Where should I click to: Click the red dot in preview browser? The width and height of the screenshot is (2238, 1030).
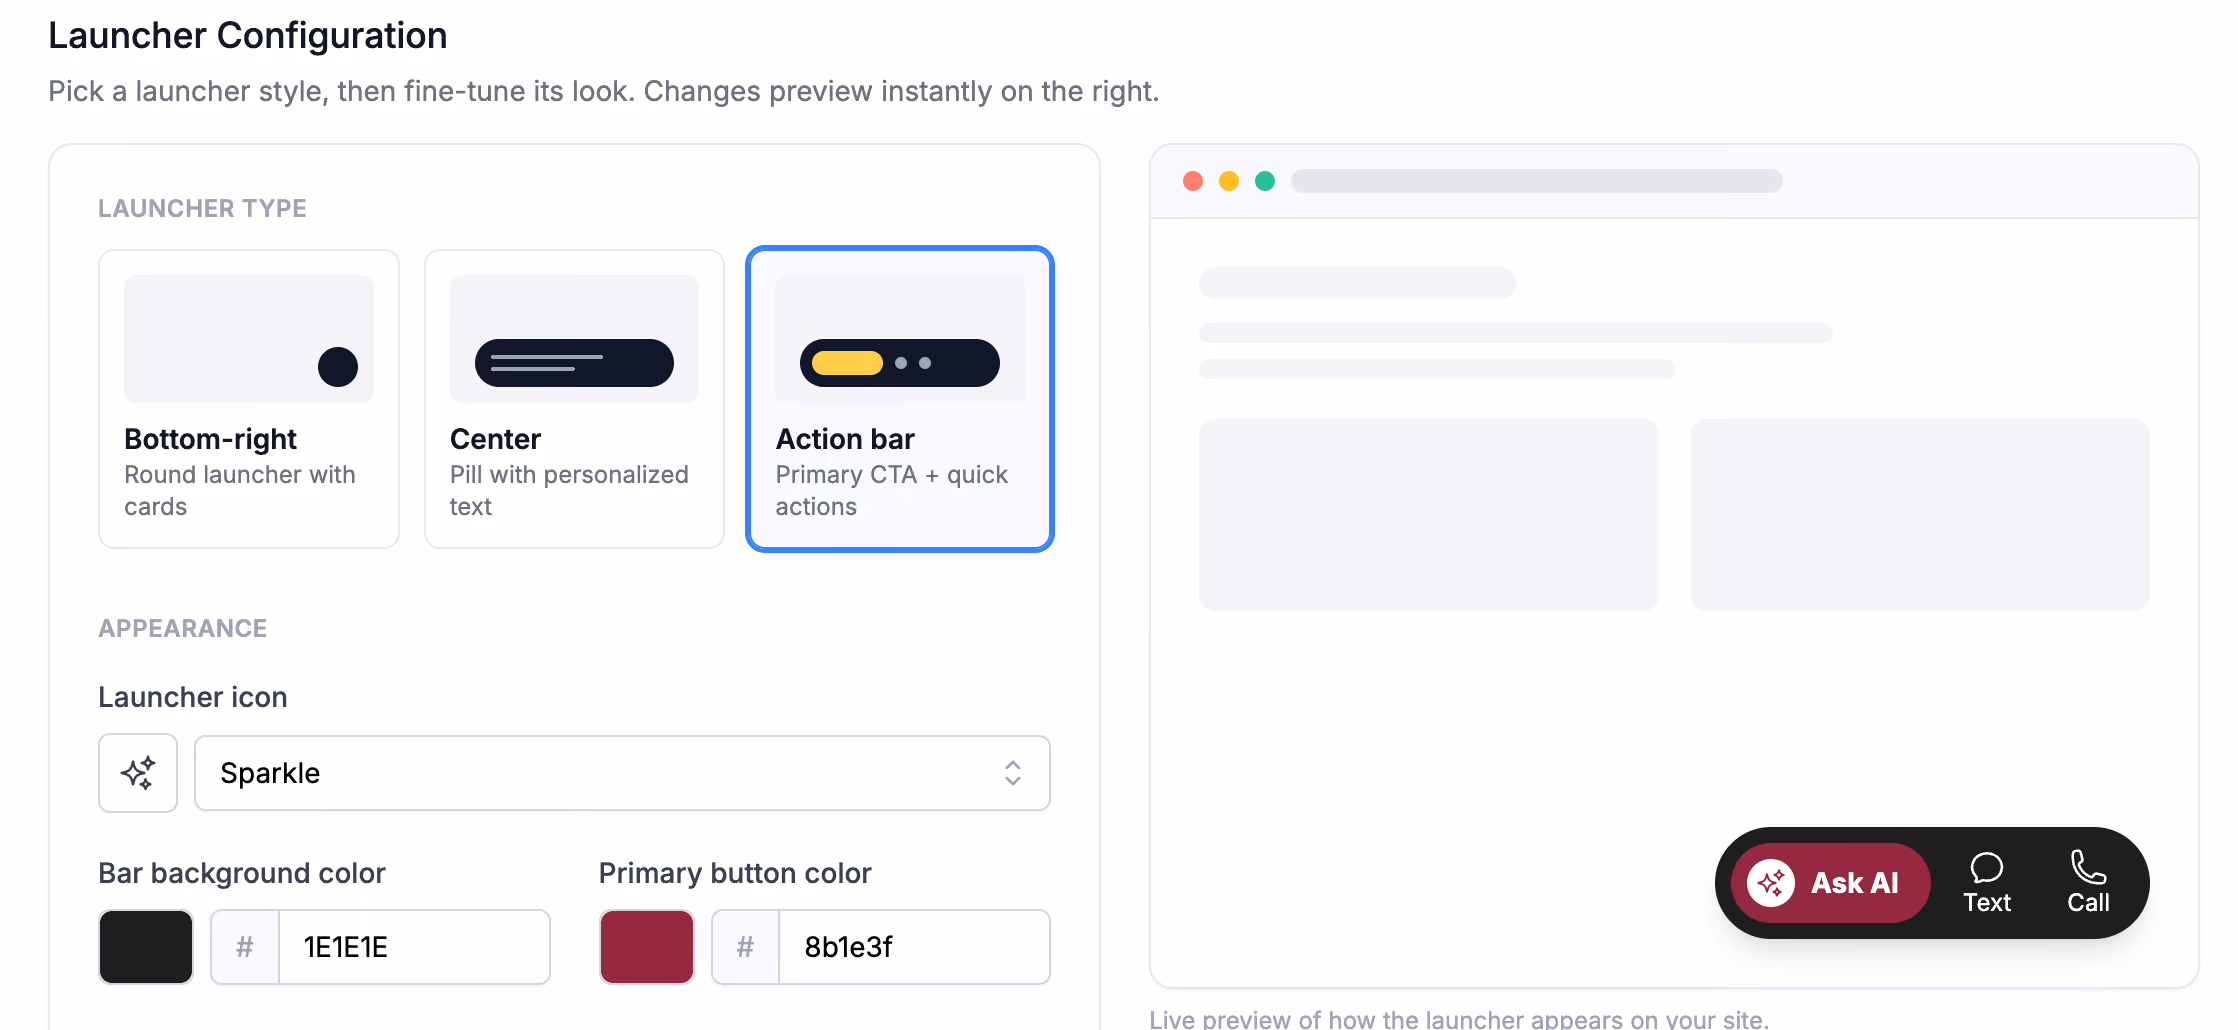[1193, 181]
